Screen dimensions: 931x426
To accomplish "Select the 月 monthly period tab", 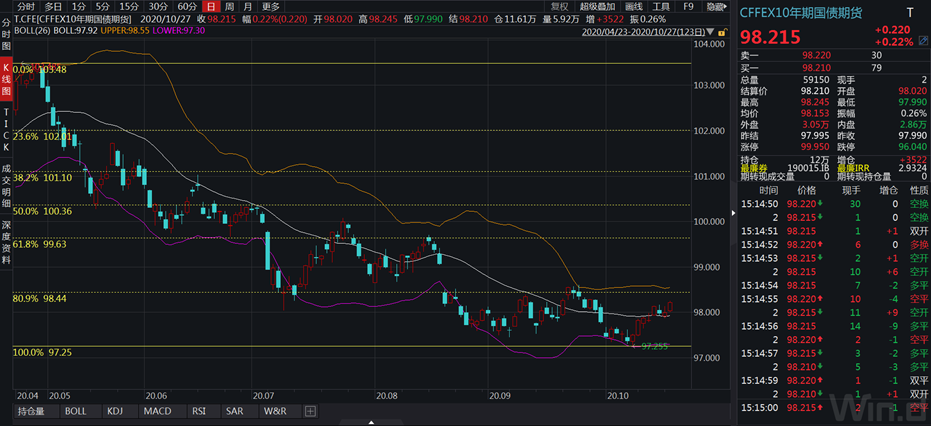I will (248, 7).
